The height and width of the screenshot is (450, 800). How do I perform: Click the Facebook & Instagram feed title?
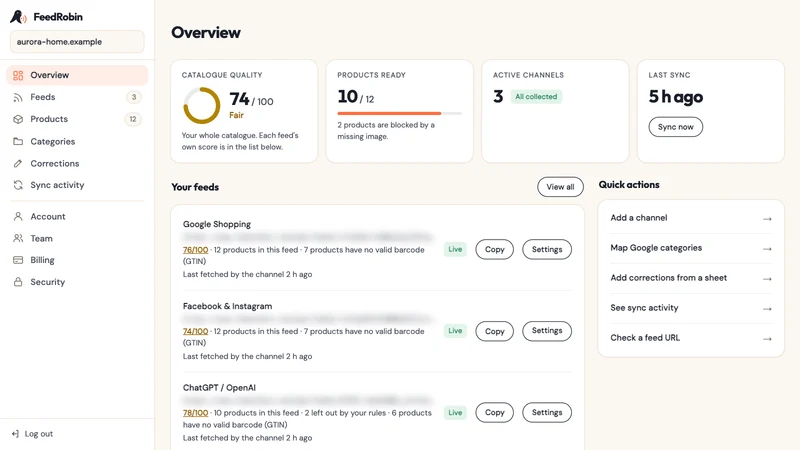point(228,306)
